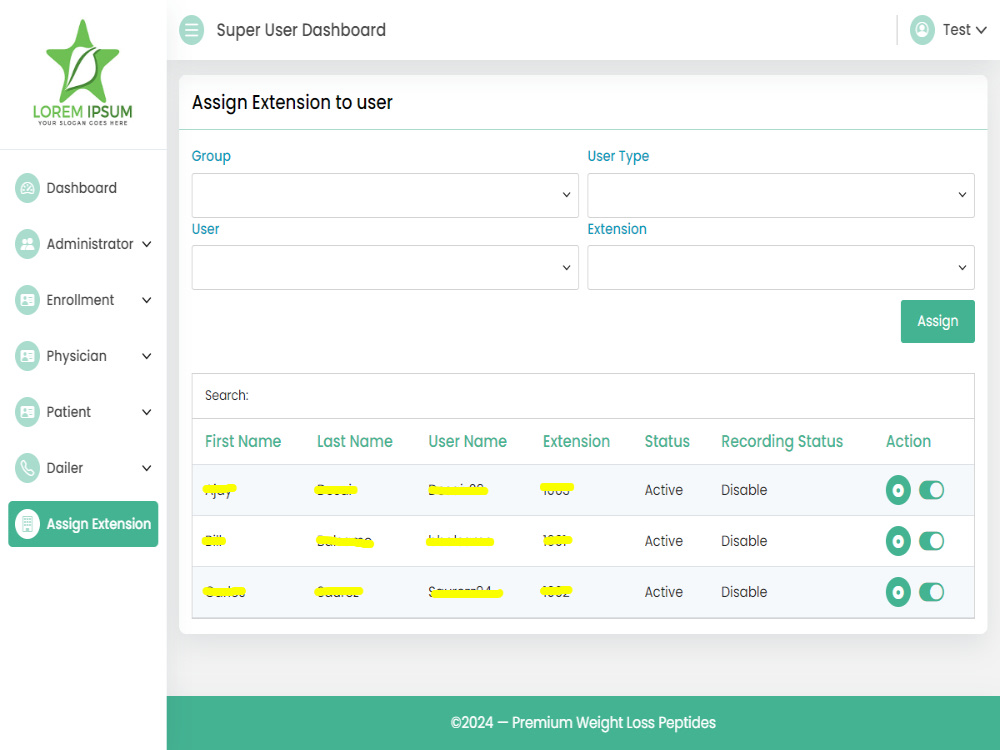Select Patient in the sidebar
Viewport: 1000px width, 750px height.
pos(69,412)
